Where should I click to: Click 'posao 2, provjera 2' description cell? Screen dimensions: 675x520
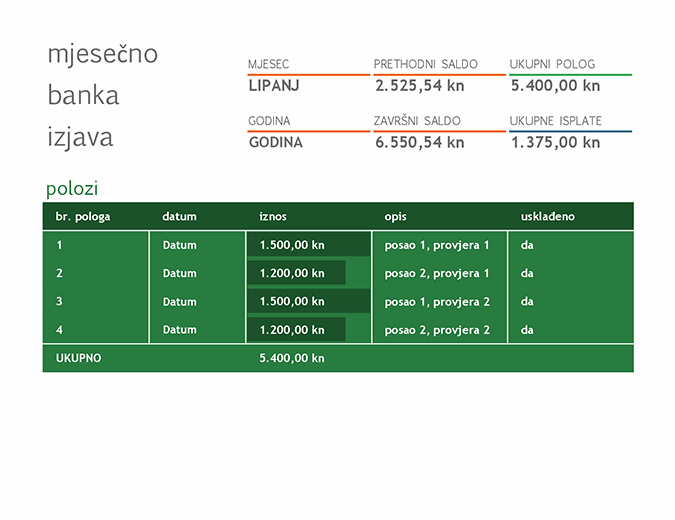tap(437, 329)
